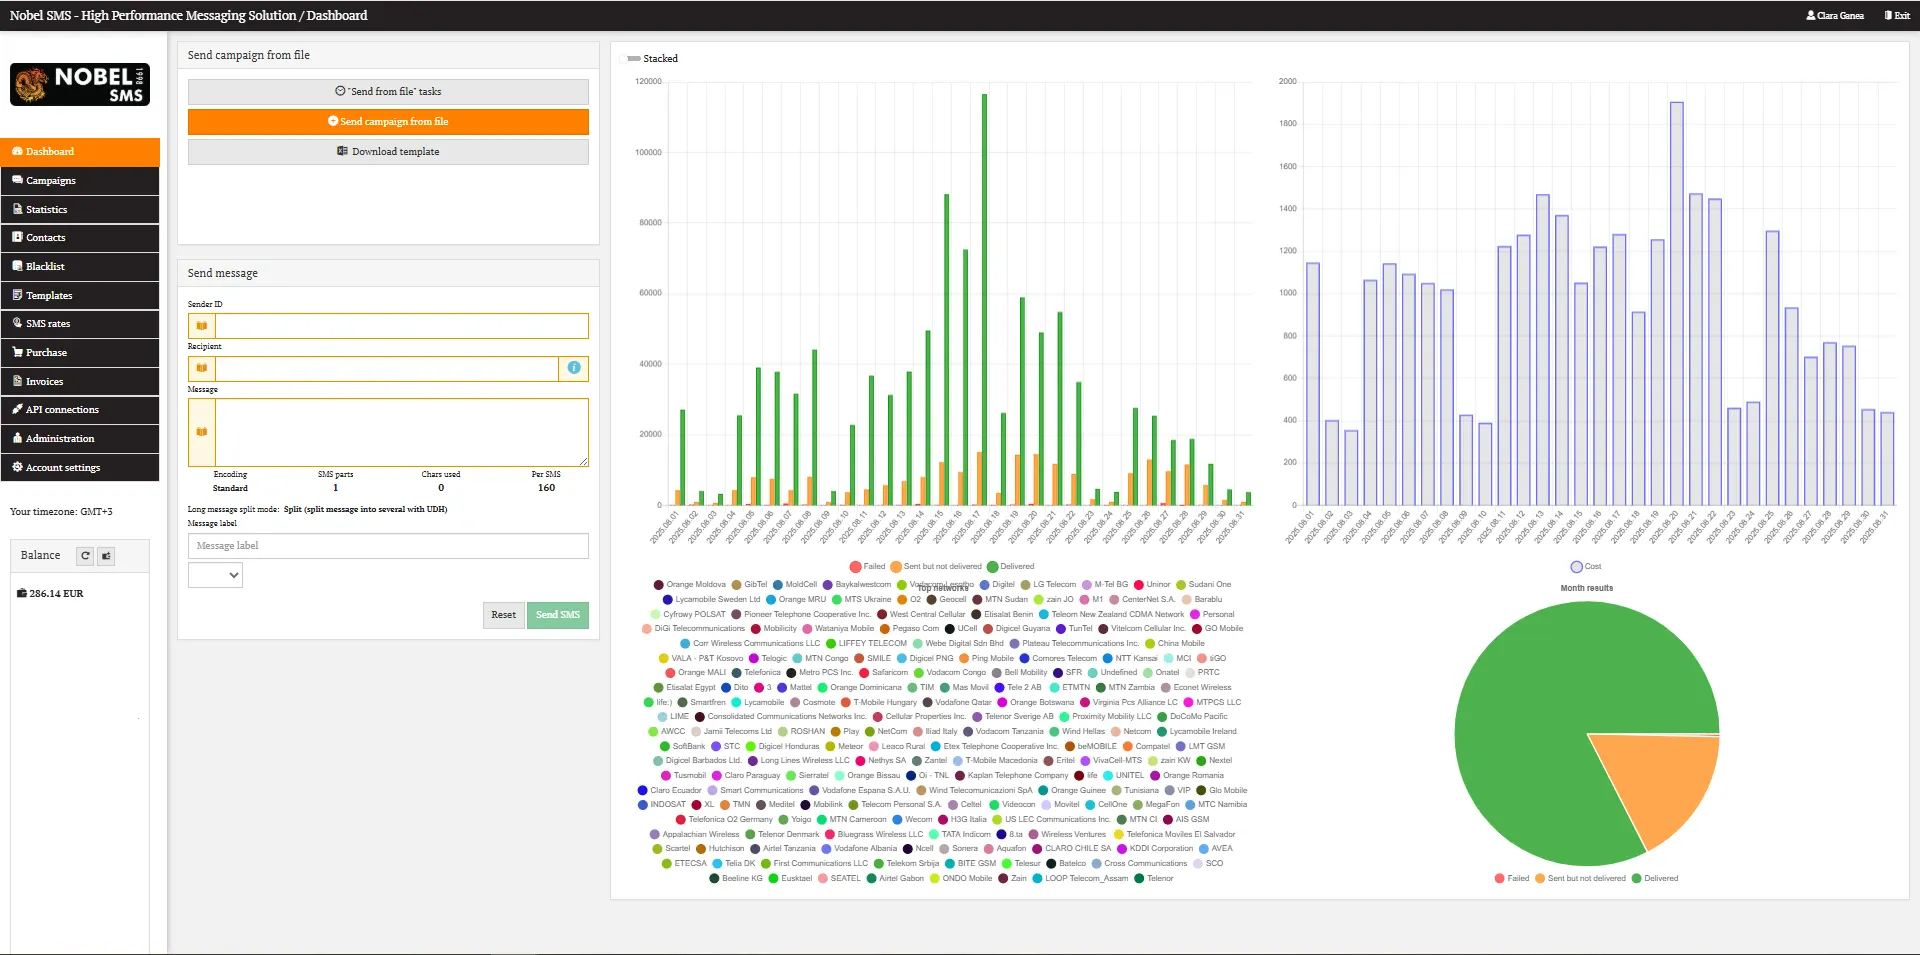Viewport: 1920px width, 955px height.
Task: Click the Send campaign from file button
Action: coord(389,121)
